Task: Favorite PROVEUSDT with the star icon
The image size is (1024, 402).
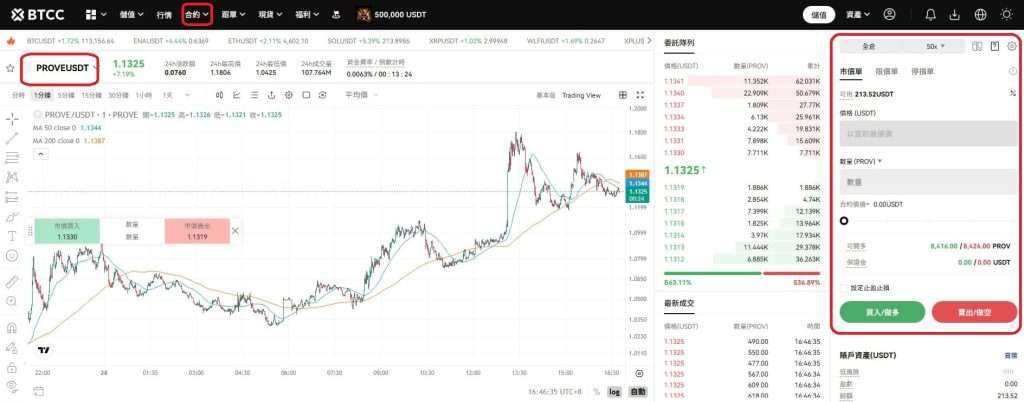Action: tap(11, 69)
